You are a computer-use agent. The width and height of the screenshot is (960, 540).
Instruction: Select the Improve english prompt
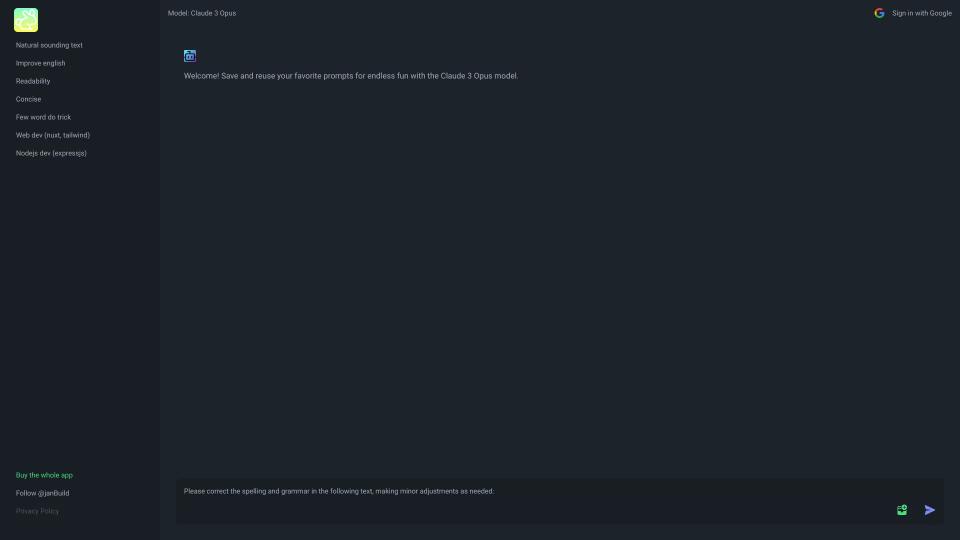pyautogui.click(x=40, y=63)
